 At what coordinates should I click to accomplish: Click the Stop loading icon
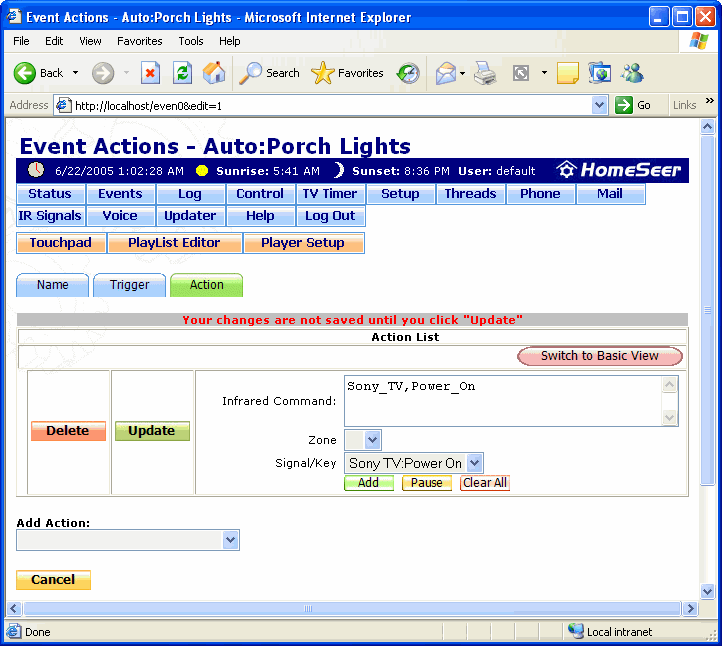150,73
